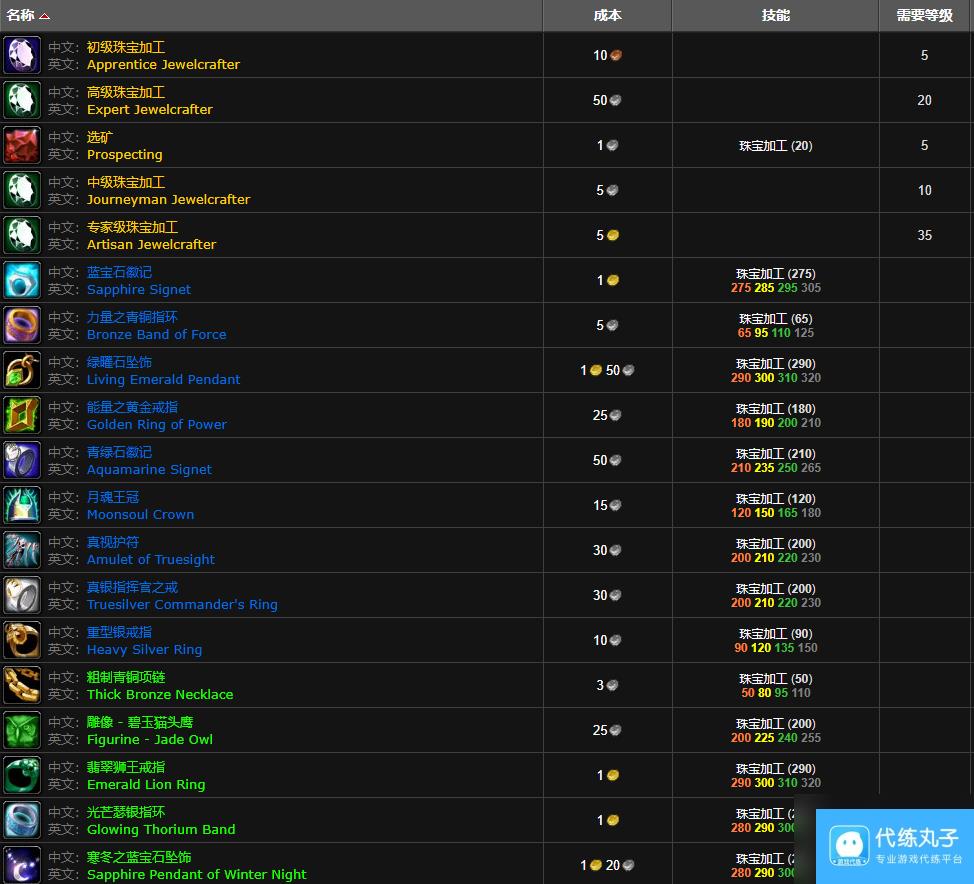This screenshot has height=884, width=974.
Task: Click the Moonsoul Crown icon
Action: [x=22, y=505]
